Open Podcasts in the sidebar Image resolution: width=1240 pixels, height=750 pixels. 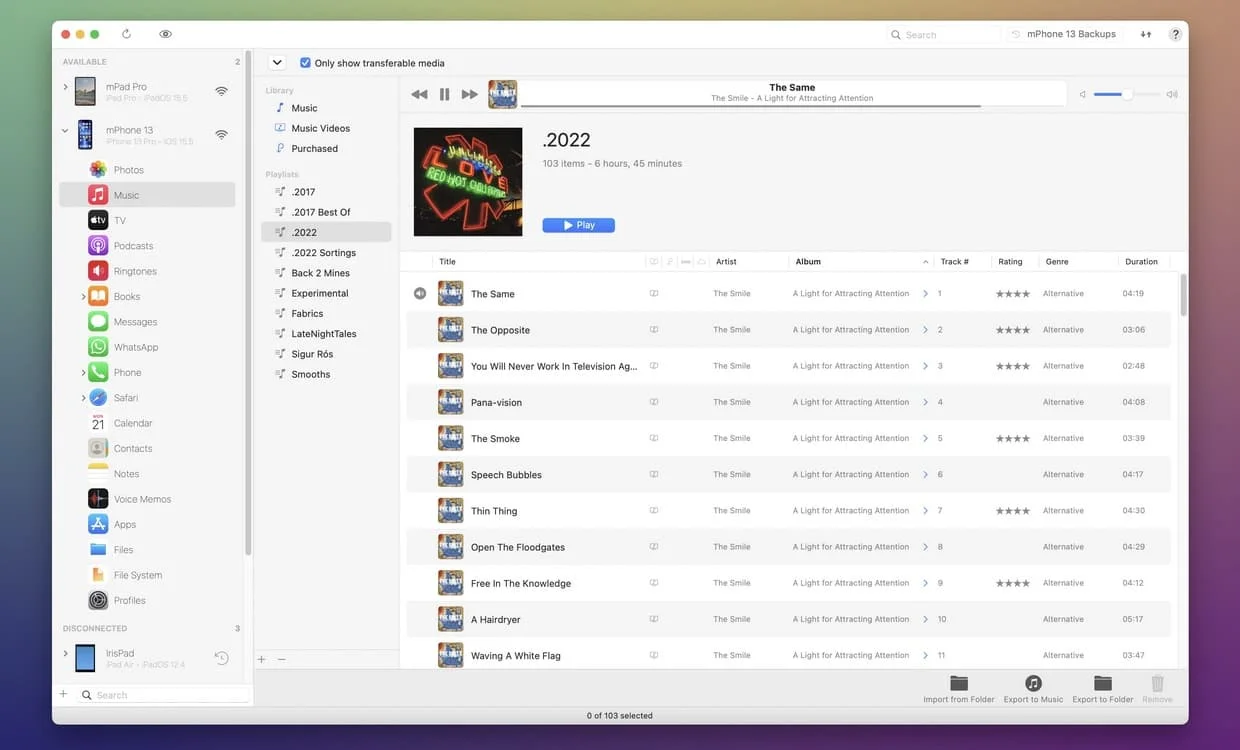pos(133,246)
